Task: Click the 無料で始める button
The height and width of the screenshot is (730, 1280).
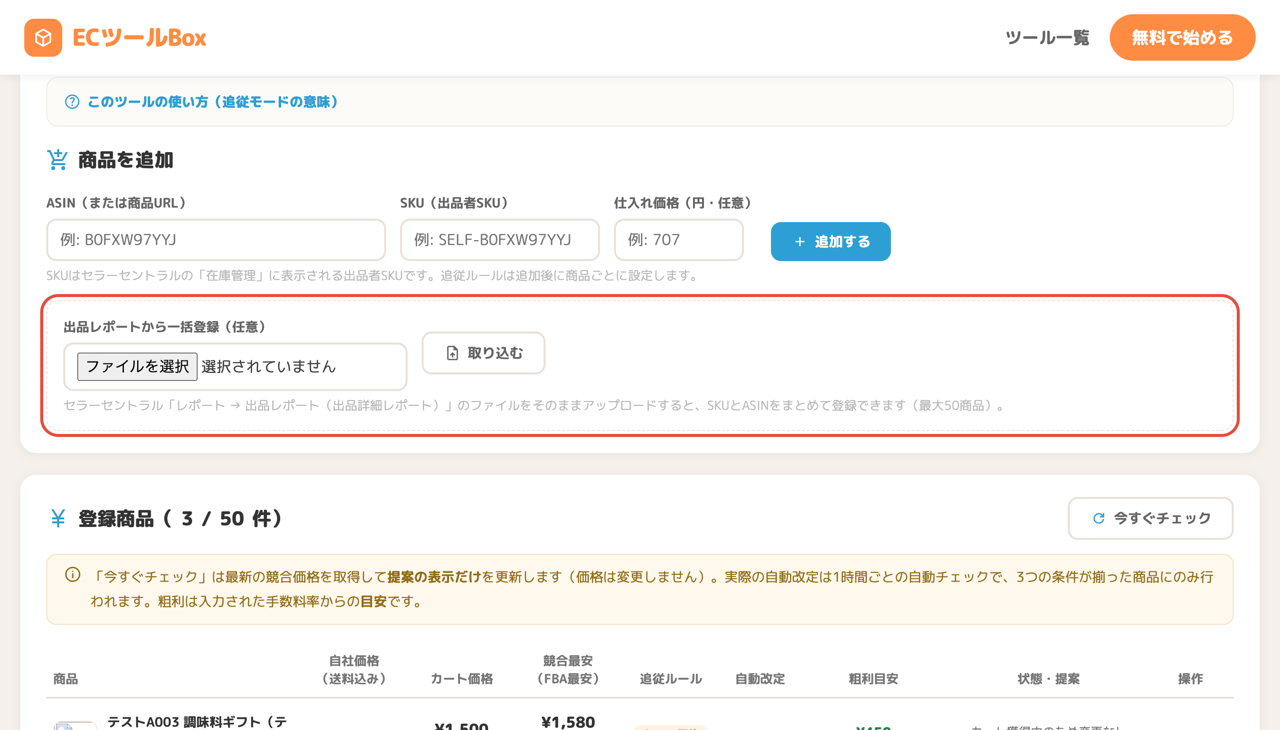Action: [1182, 38]
